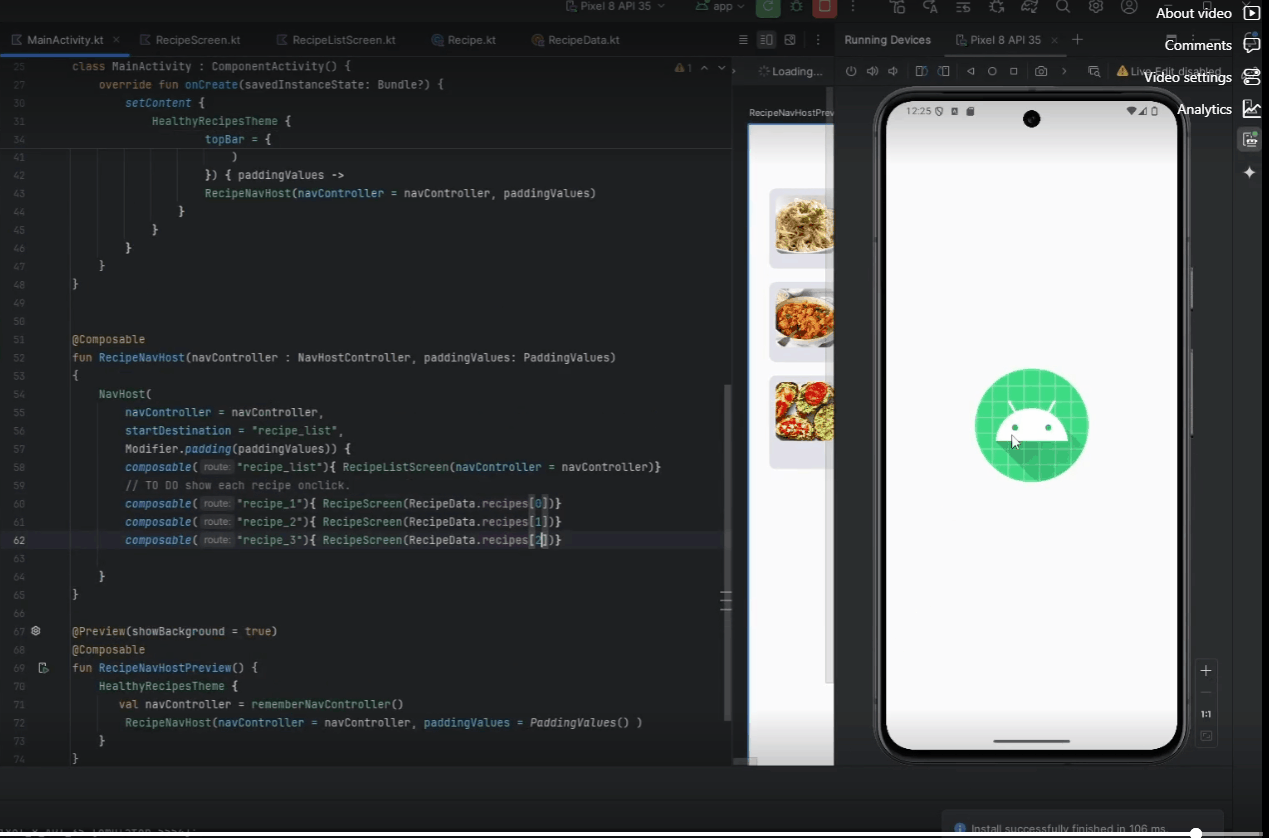1269x838 pixels.
Task: Click the About video overlay button
Action: [x=1208, y=13]
